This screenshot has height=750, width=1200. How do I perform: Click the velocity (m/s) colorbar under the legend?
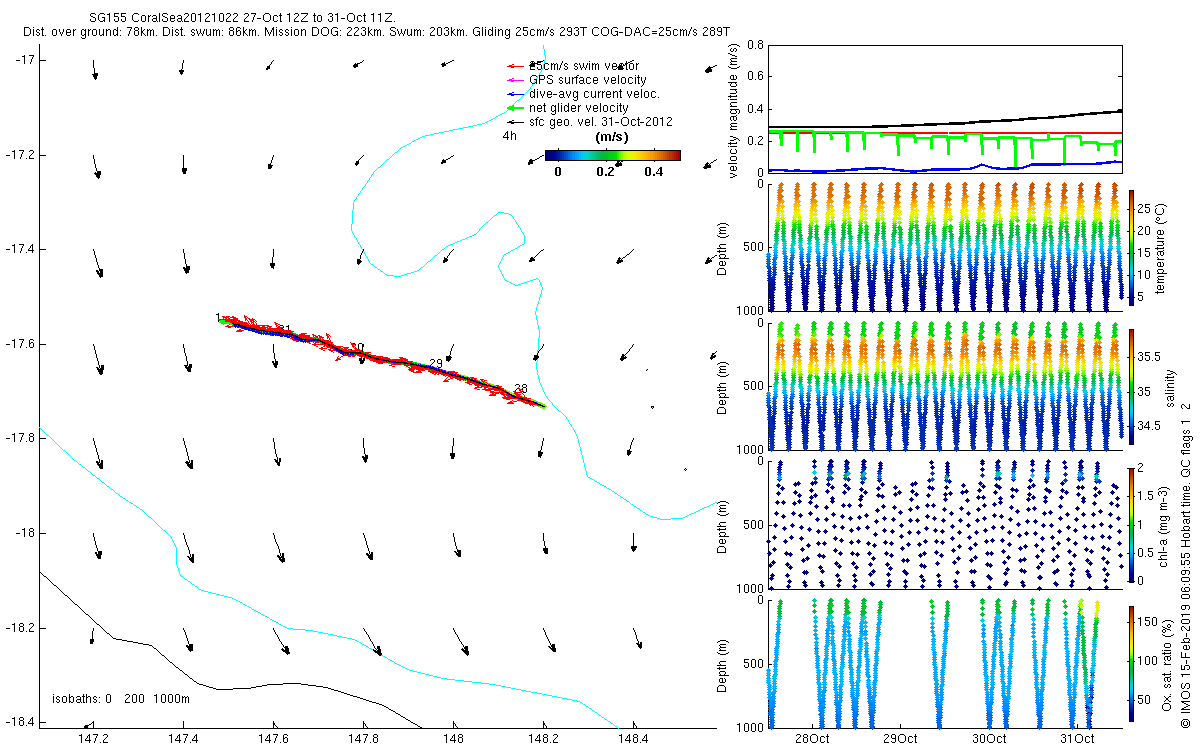click(612, 155)
